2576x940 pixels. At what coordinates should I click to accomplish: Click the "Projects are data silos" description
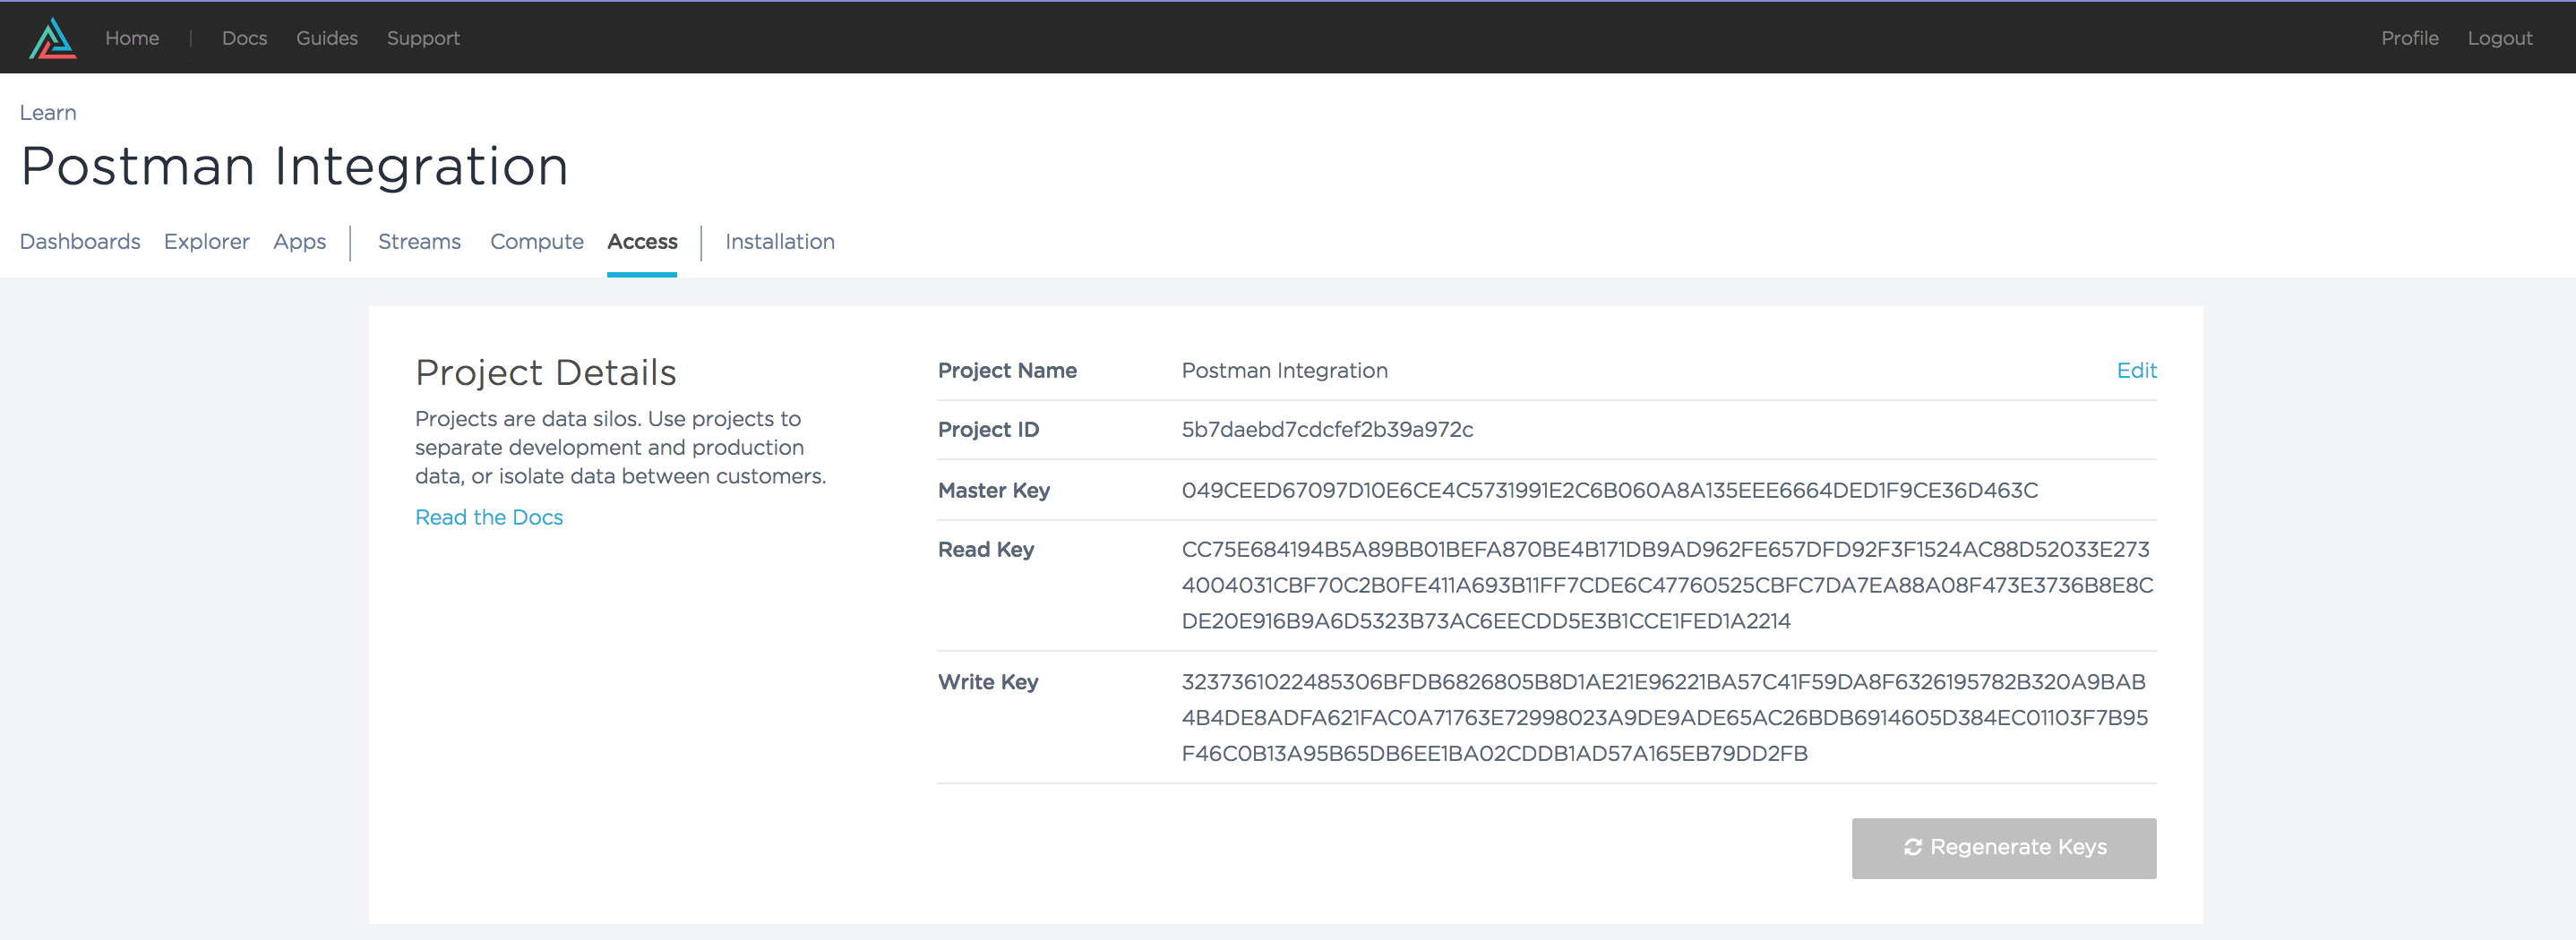620,447
